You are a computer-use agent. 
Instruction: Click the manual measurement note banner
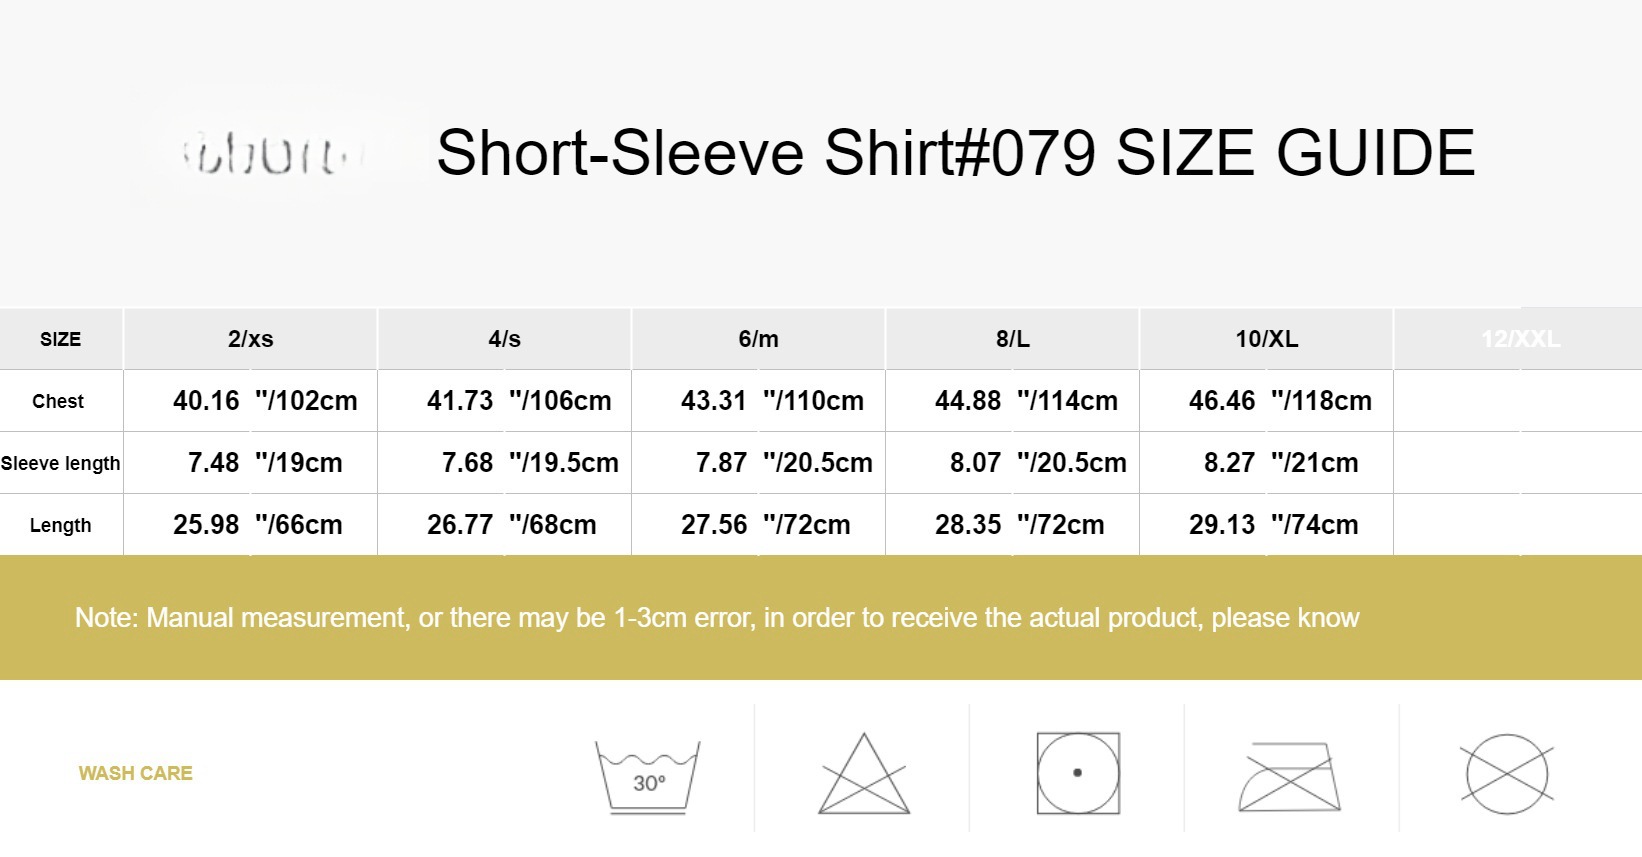click(x=717, y=617)
